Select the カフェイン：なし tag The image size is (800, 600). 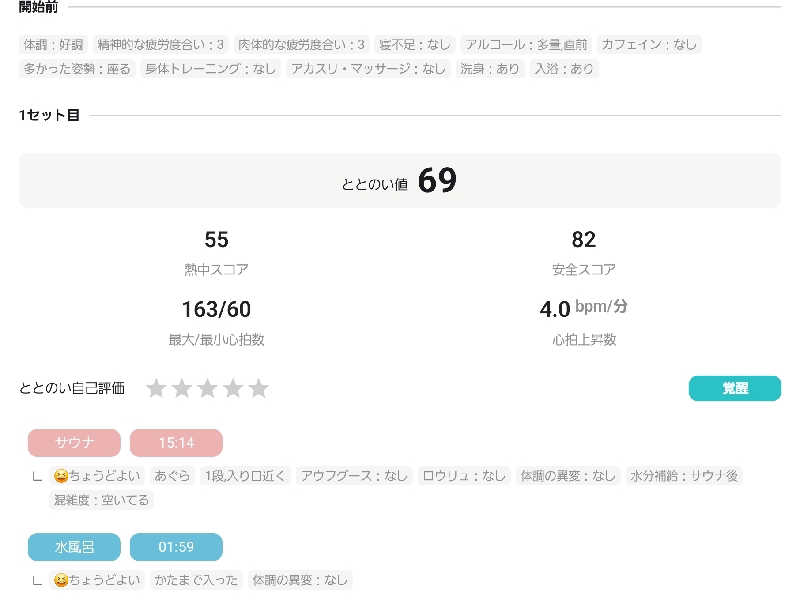pyautogui.click(x=649, y=45)
